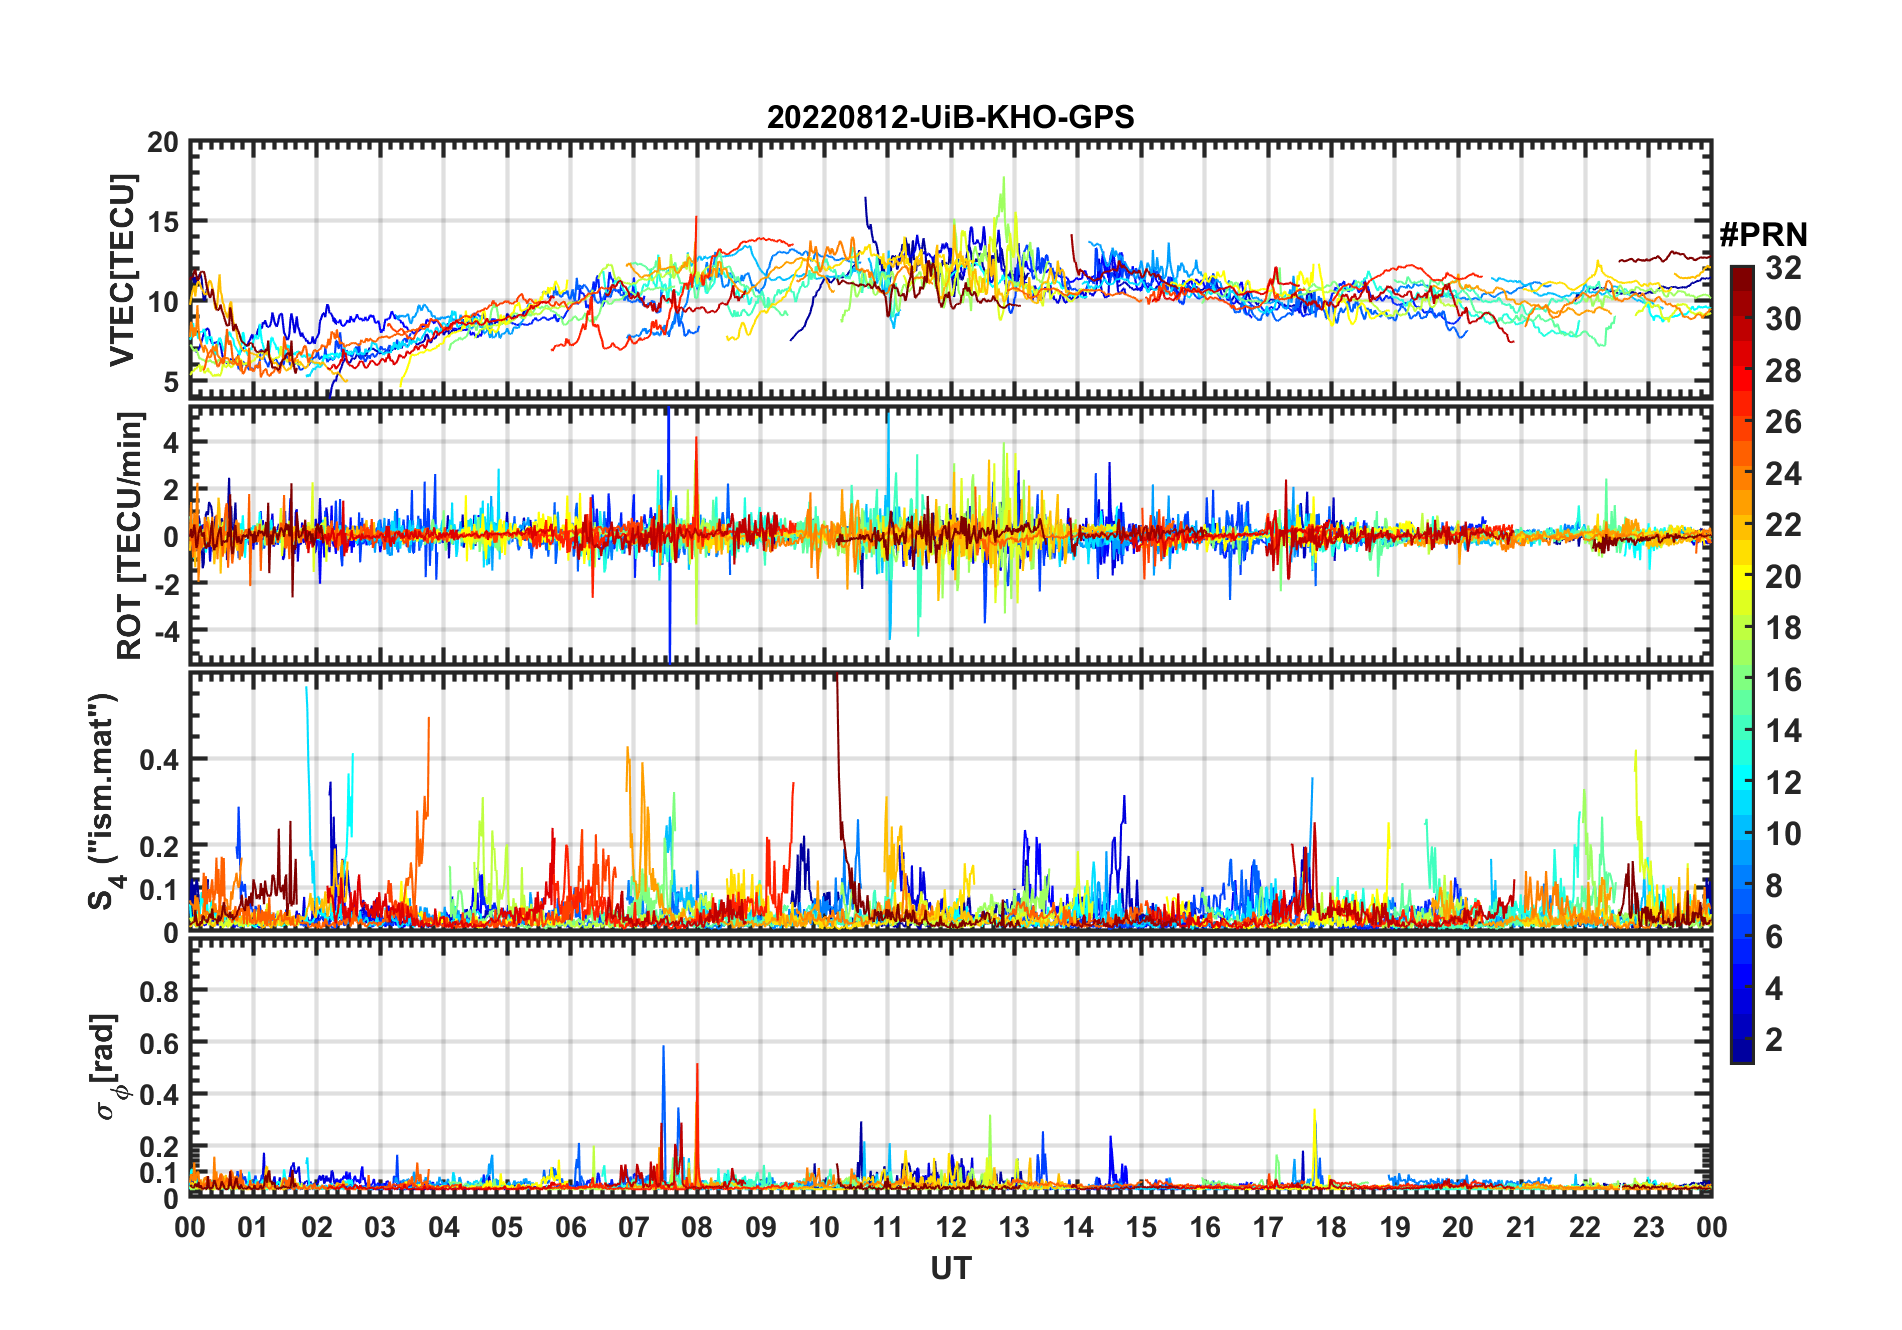Click σφ axis tick label 0.6

point(160,1043)
